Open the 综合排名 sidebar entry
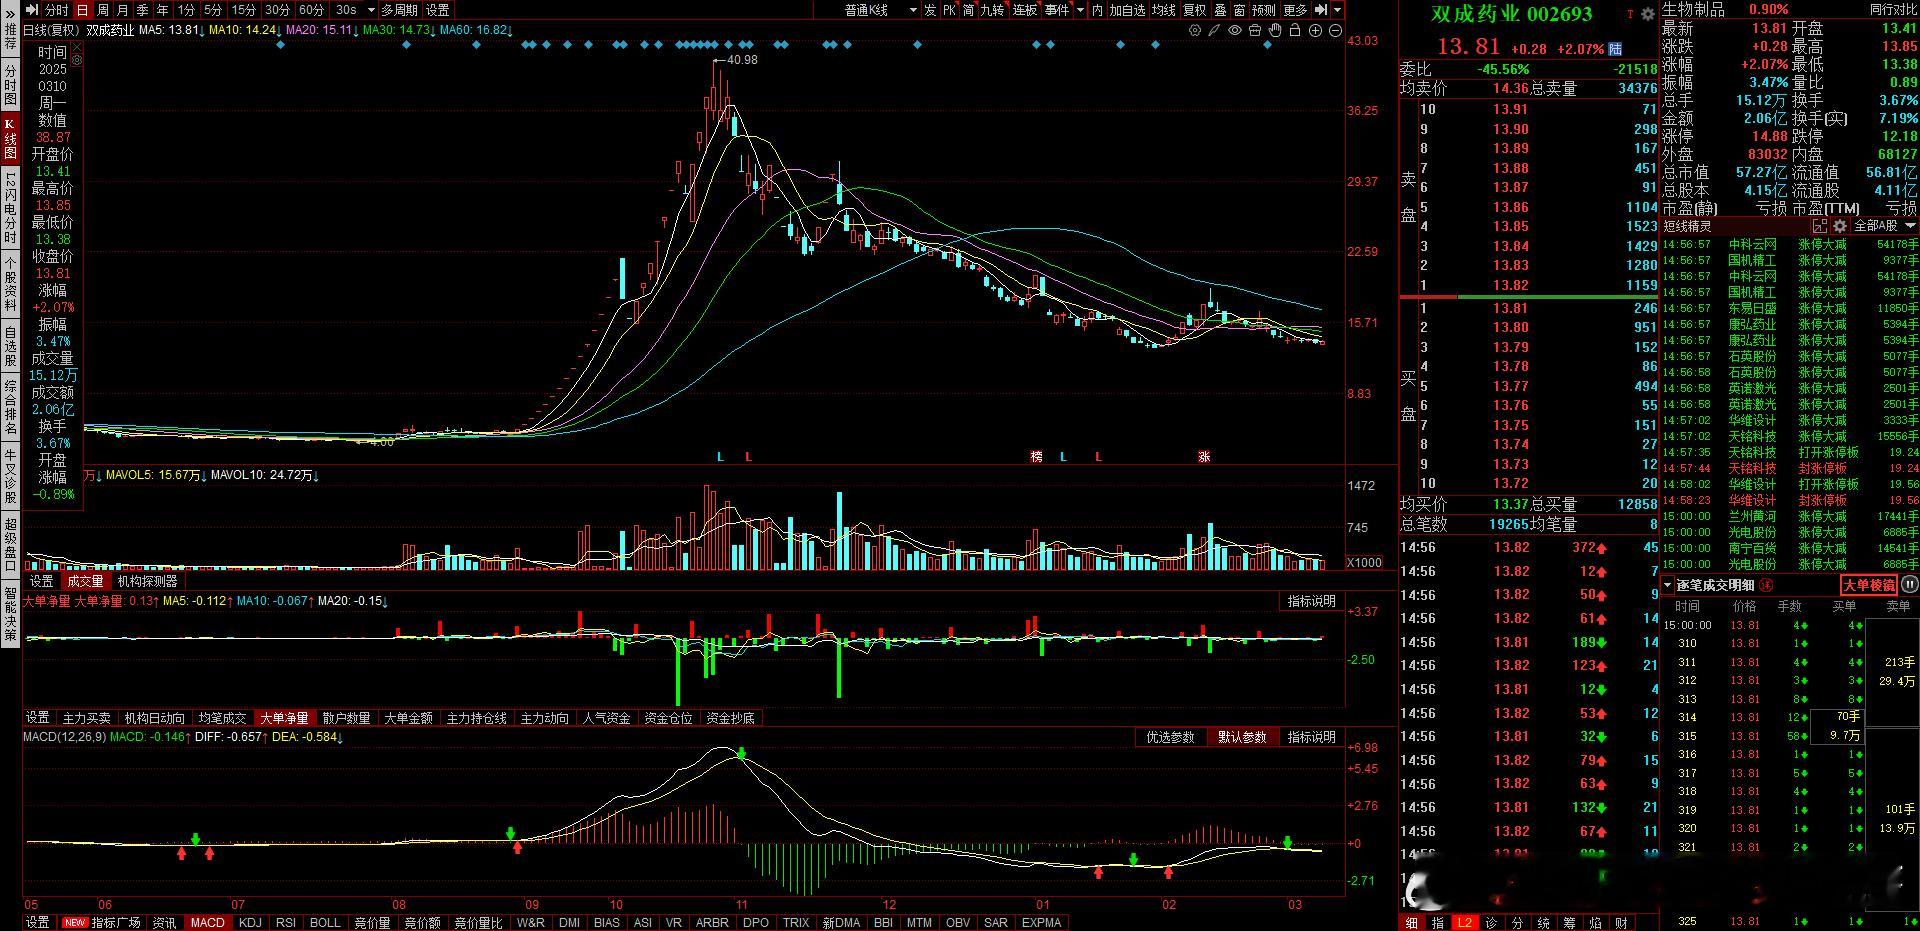The width and height of the screenshot is (1920, 931). (x=10, y=408)
